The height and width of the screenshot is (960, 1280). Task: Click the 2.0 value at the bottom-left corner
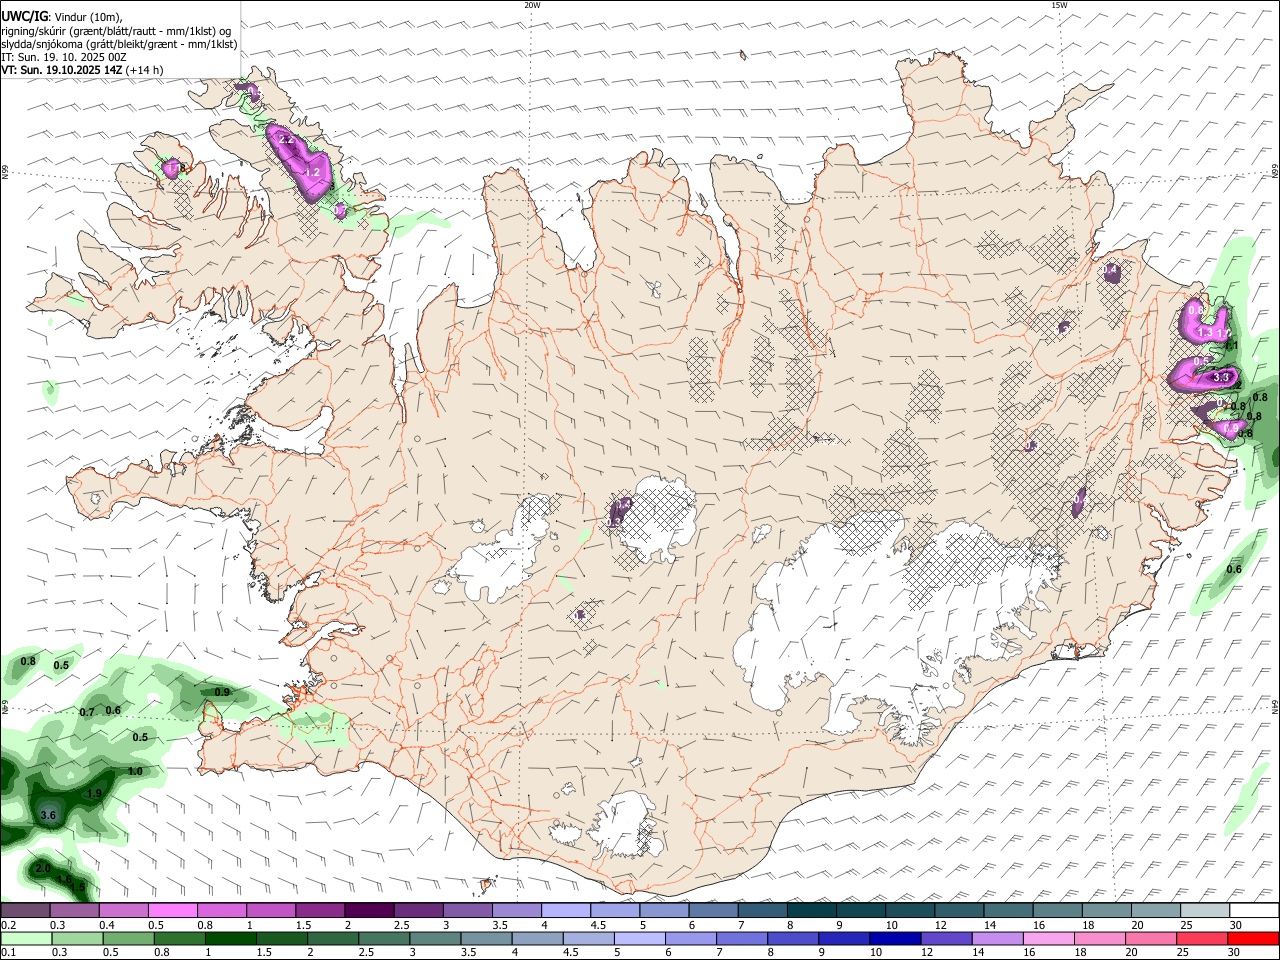(43, 869)
